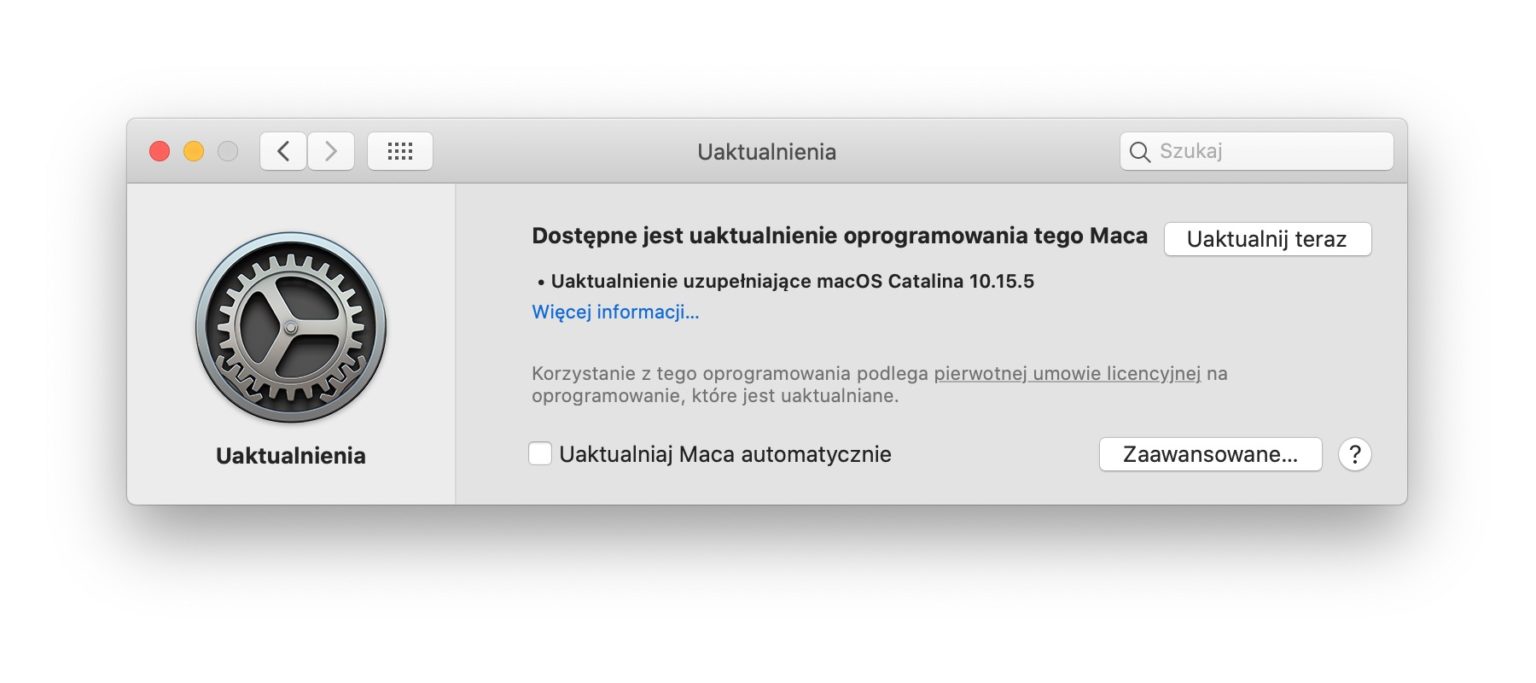The height and width of the screenshot is (683, 1536).
Task: Enable the Uaktualniaj Maca automatycznie checkbox
Action: click(x=540, y=455)
